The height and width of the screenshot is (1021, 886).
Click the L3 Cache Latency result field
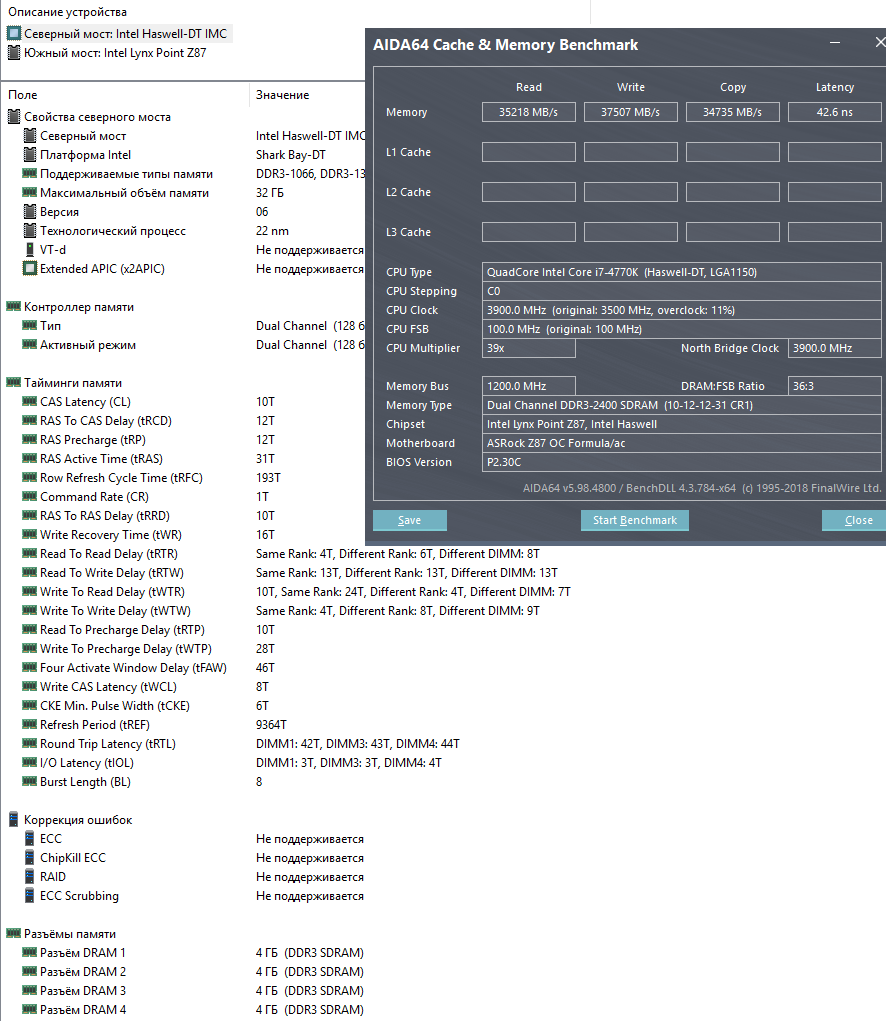(835, 232)
